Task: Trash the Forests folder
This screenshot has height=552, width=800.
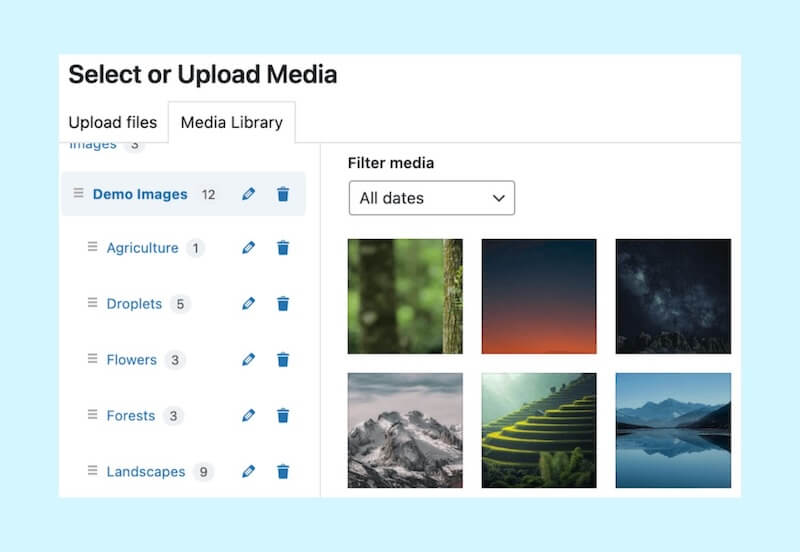Action: pos(283,416)
